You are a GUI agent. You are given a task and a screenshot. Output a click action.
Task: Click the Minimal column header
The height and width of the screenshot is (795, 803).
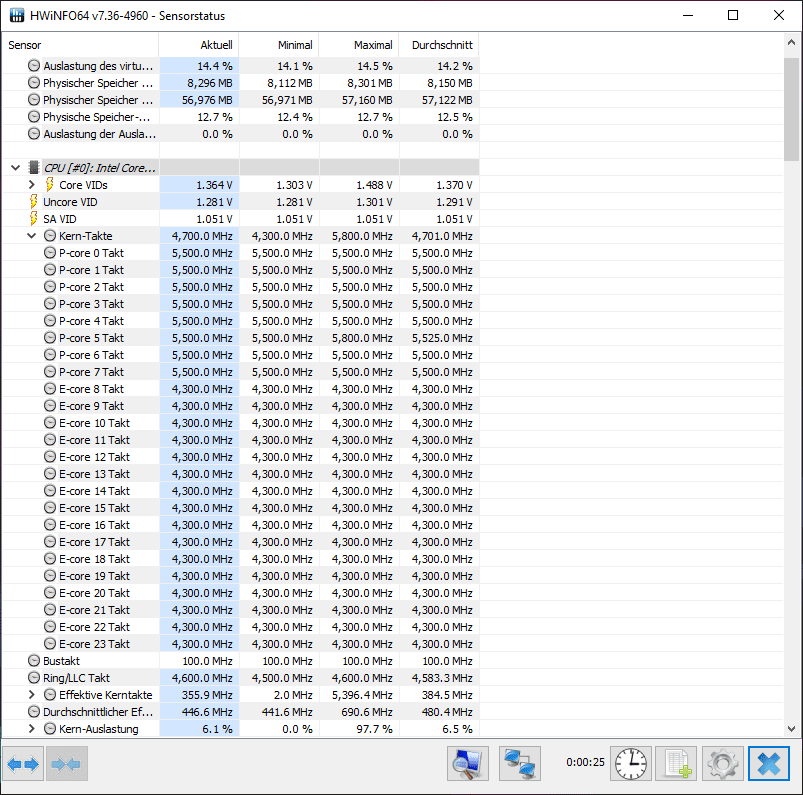pyautogui.click(x=279, y=45)
